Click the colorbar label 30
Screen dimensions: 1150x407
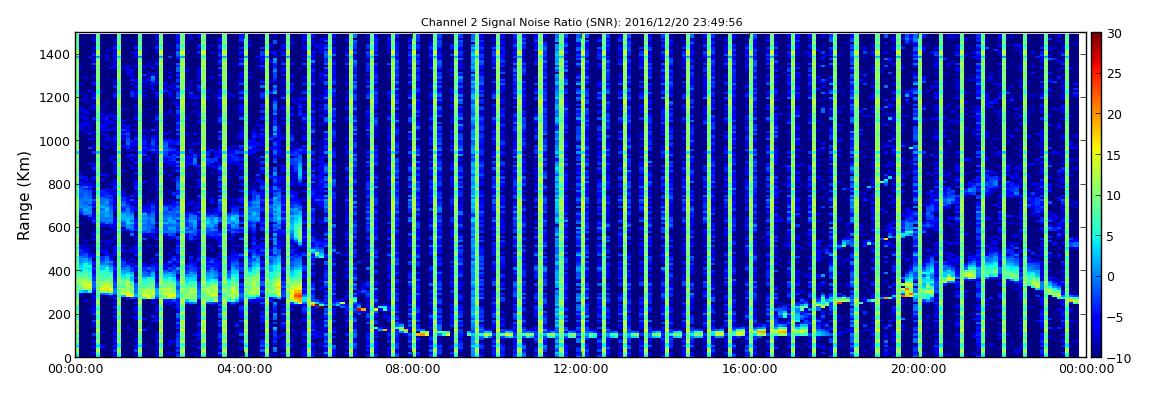[1115, 34]
